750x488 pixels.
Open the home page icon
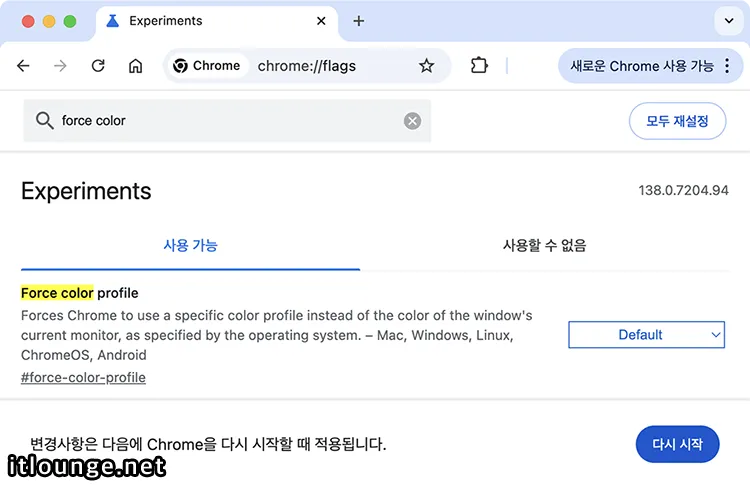click(135, 66)
